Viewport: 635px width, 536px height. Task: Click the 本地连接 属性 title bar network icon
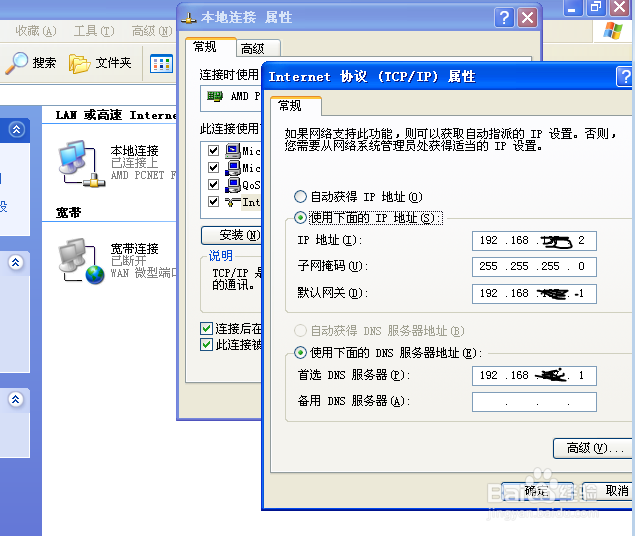[x=189, y=18]
